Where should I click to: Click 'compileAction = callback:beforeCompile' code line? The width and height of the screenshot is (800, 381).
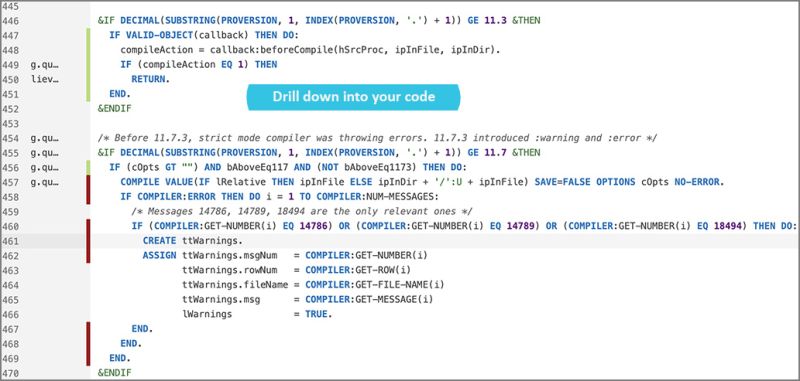(311, 50)
